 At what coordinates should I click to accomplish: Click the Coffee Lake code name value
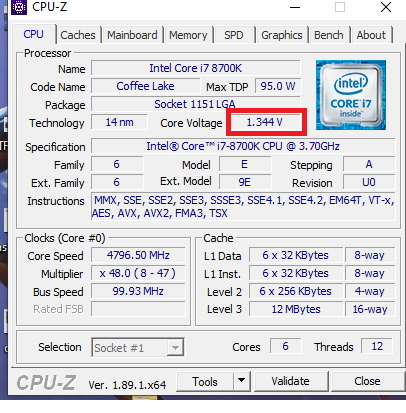pyautogui.click(x=145, y=86)
